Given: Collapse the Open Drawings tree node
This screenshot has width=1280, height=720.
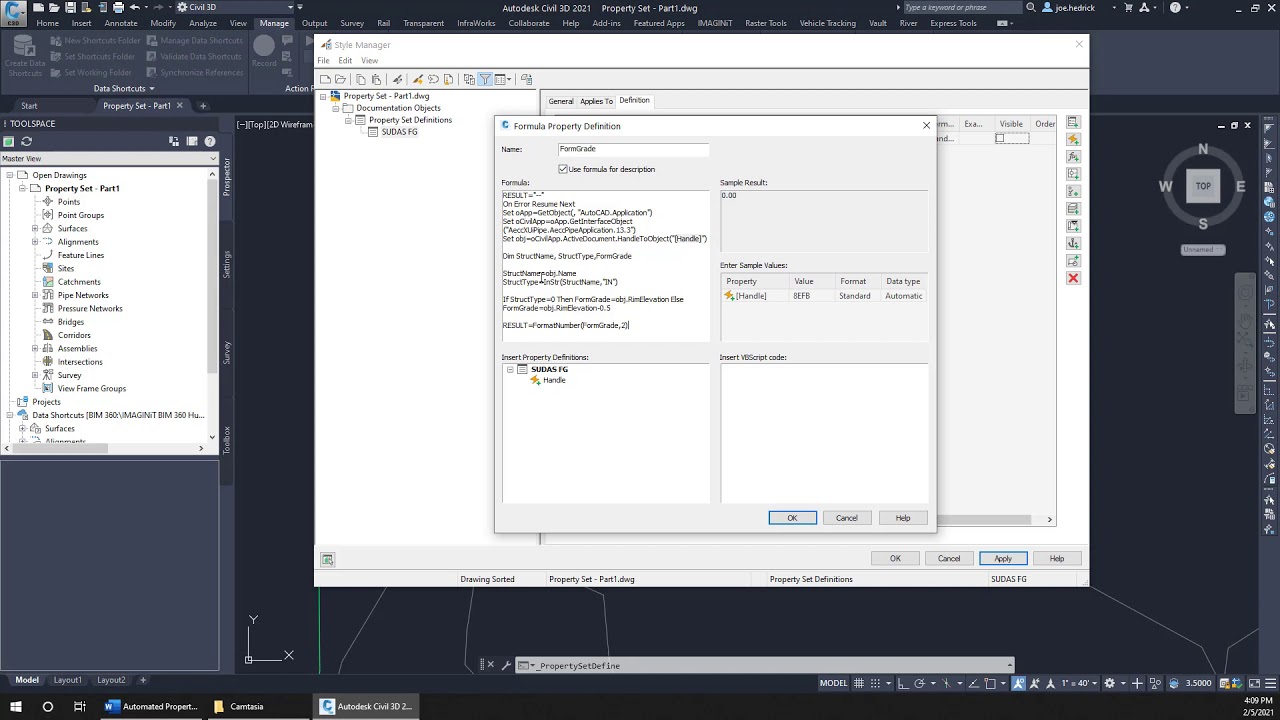Looking at the screenshot, I should (x=9, y=175).
